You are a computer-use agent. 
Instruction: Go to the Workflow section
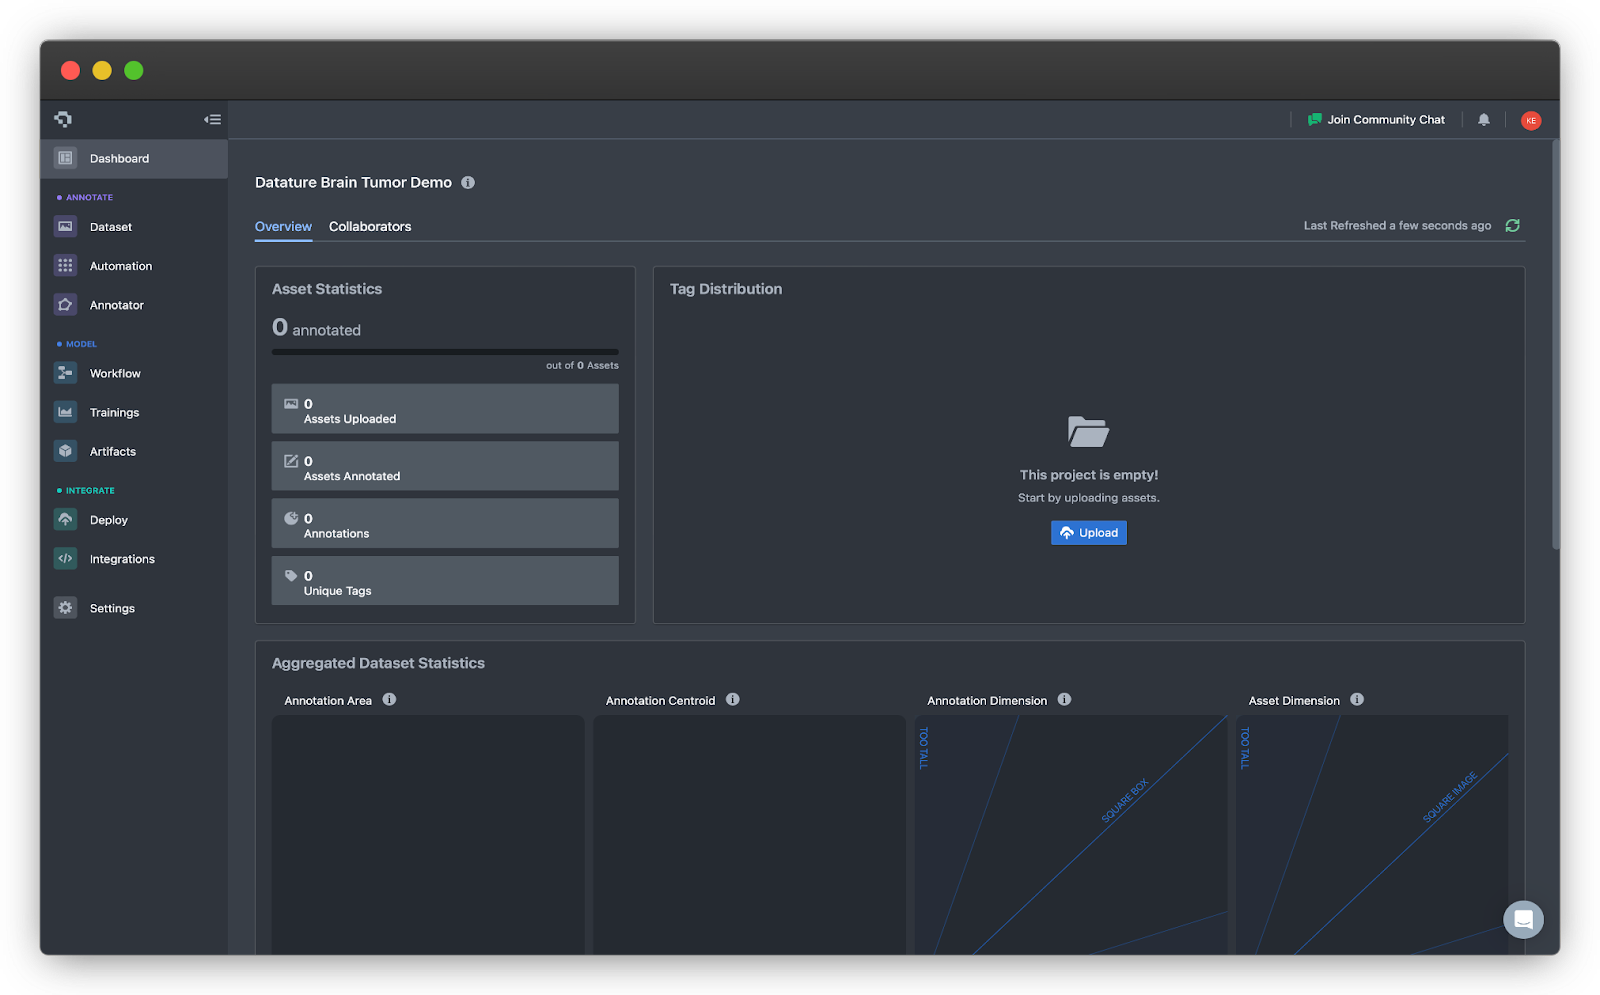click(x=115, y=372)
